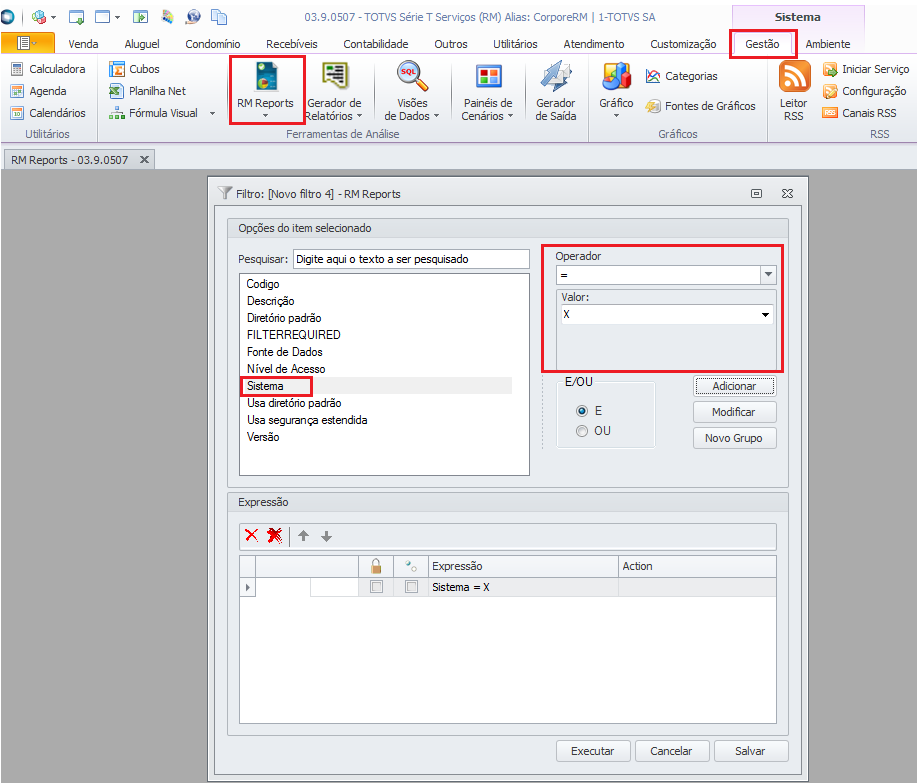
Task: Select Nível de Acesso in the list
Action: 285,368
